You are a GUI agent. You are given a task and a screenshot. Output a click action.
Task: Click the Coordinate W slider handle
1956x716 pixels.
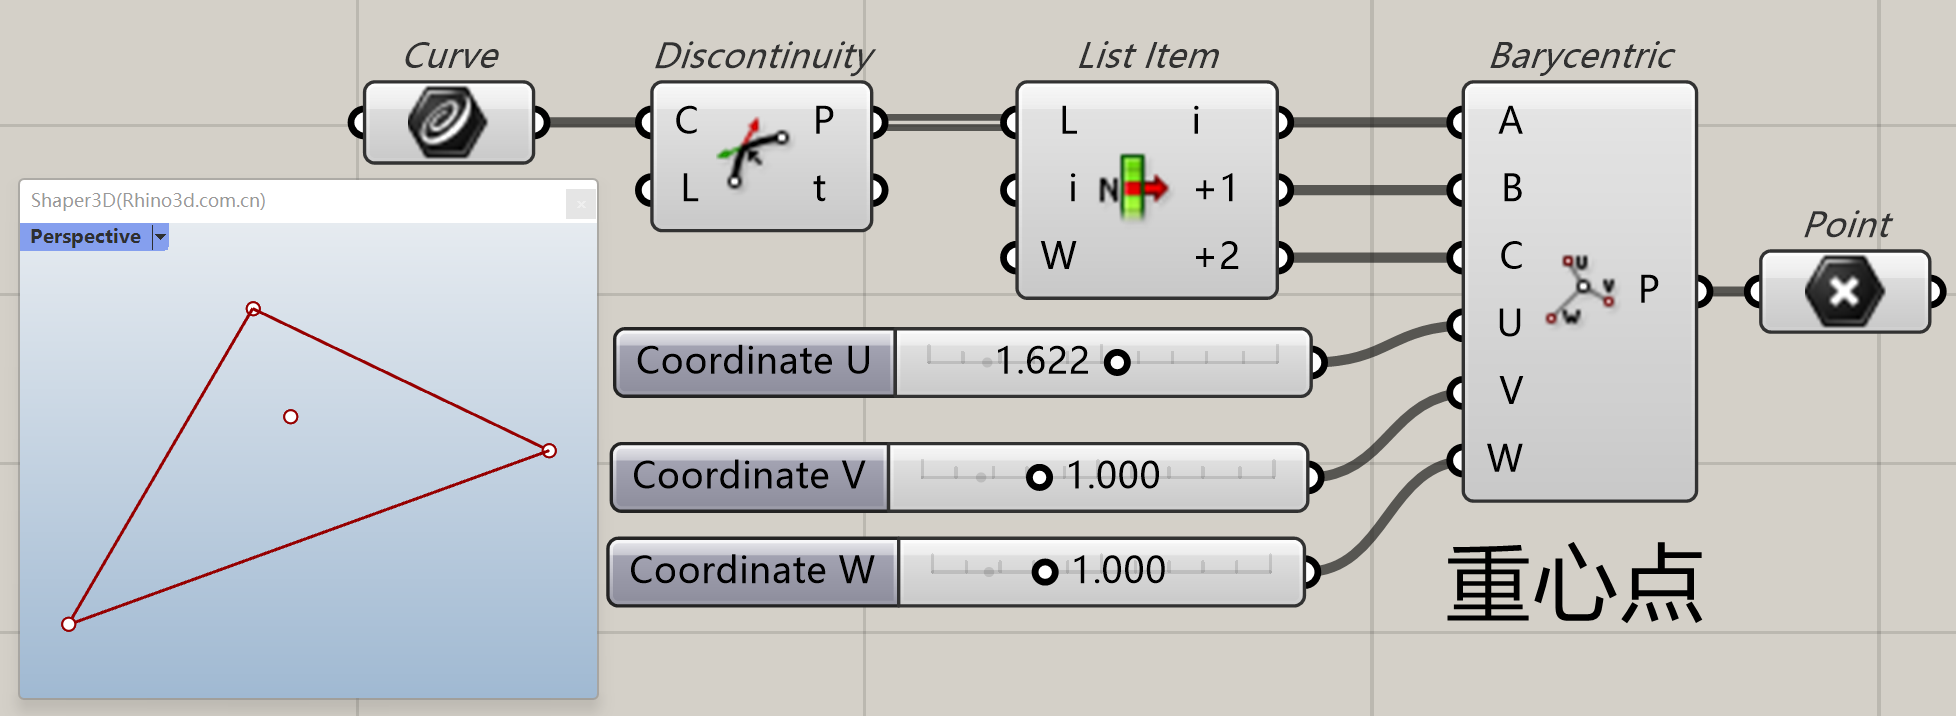tap(1045, 572)
